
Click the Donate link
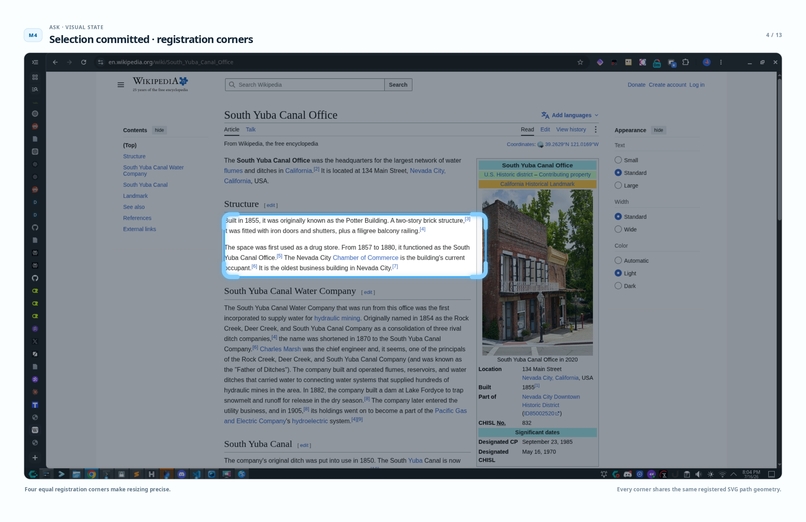[636, 85]
